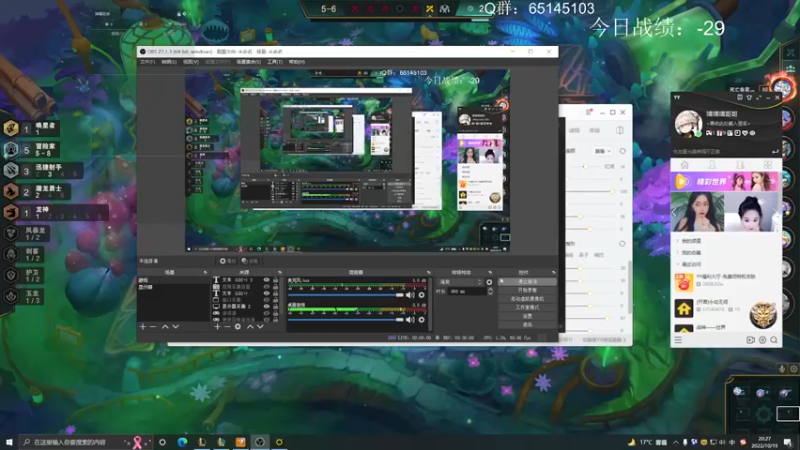Open beauty panel menu icon with red dot
This screenshot has height=450, width=800.
589,112
